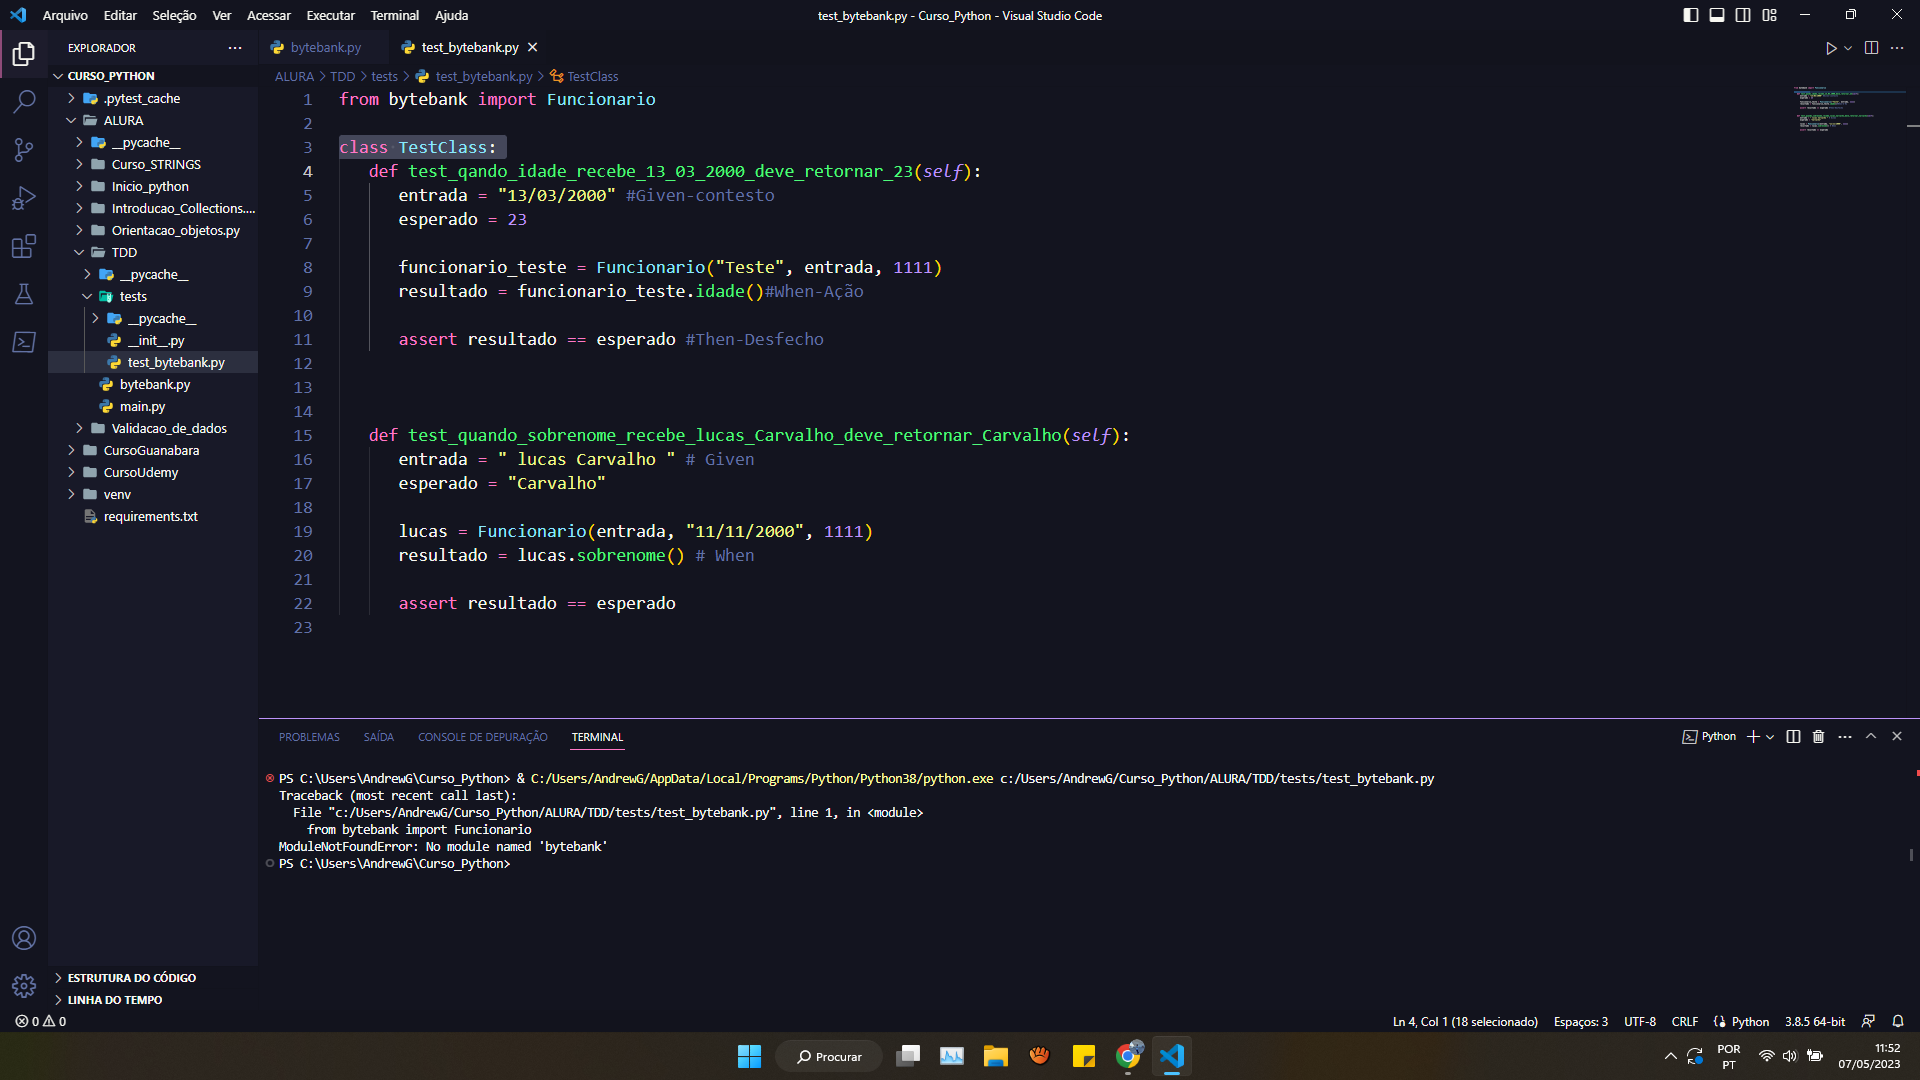Go to line via Ln 4, Col 1
The width and height of the screenshot is (1920, 1080).
1464,1022
